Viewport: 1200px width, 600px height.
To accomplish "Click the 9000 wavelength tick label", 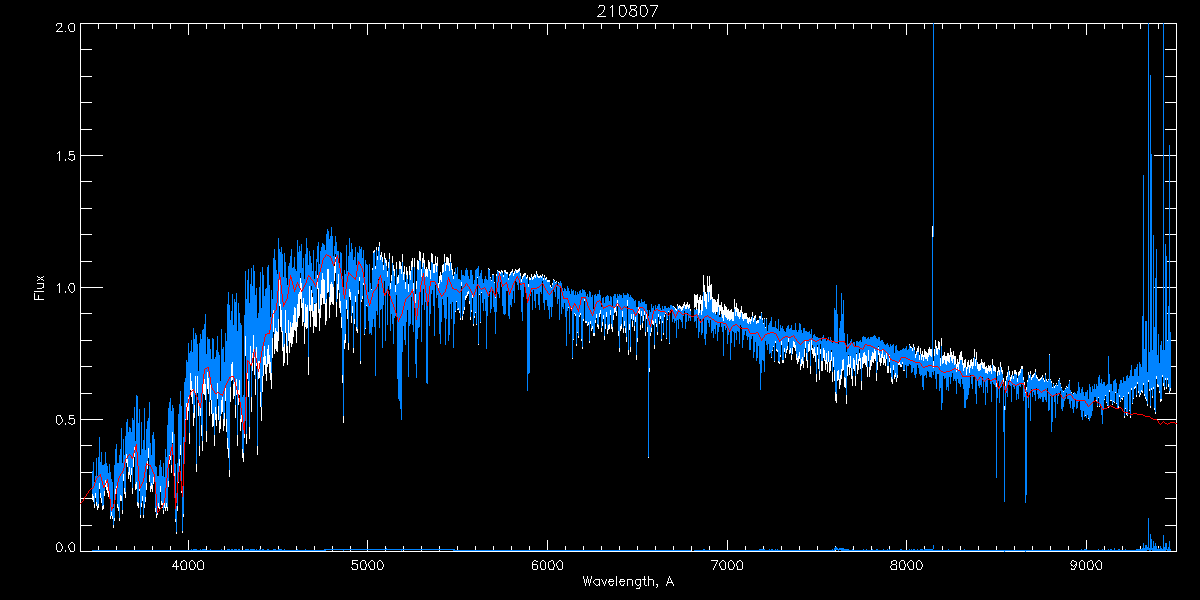I will click(1086, 565).
